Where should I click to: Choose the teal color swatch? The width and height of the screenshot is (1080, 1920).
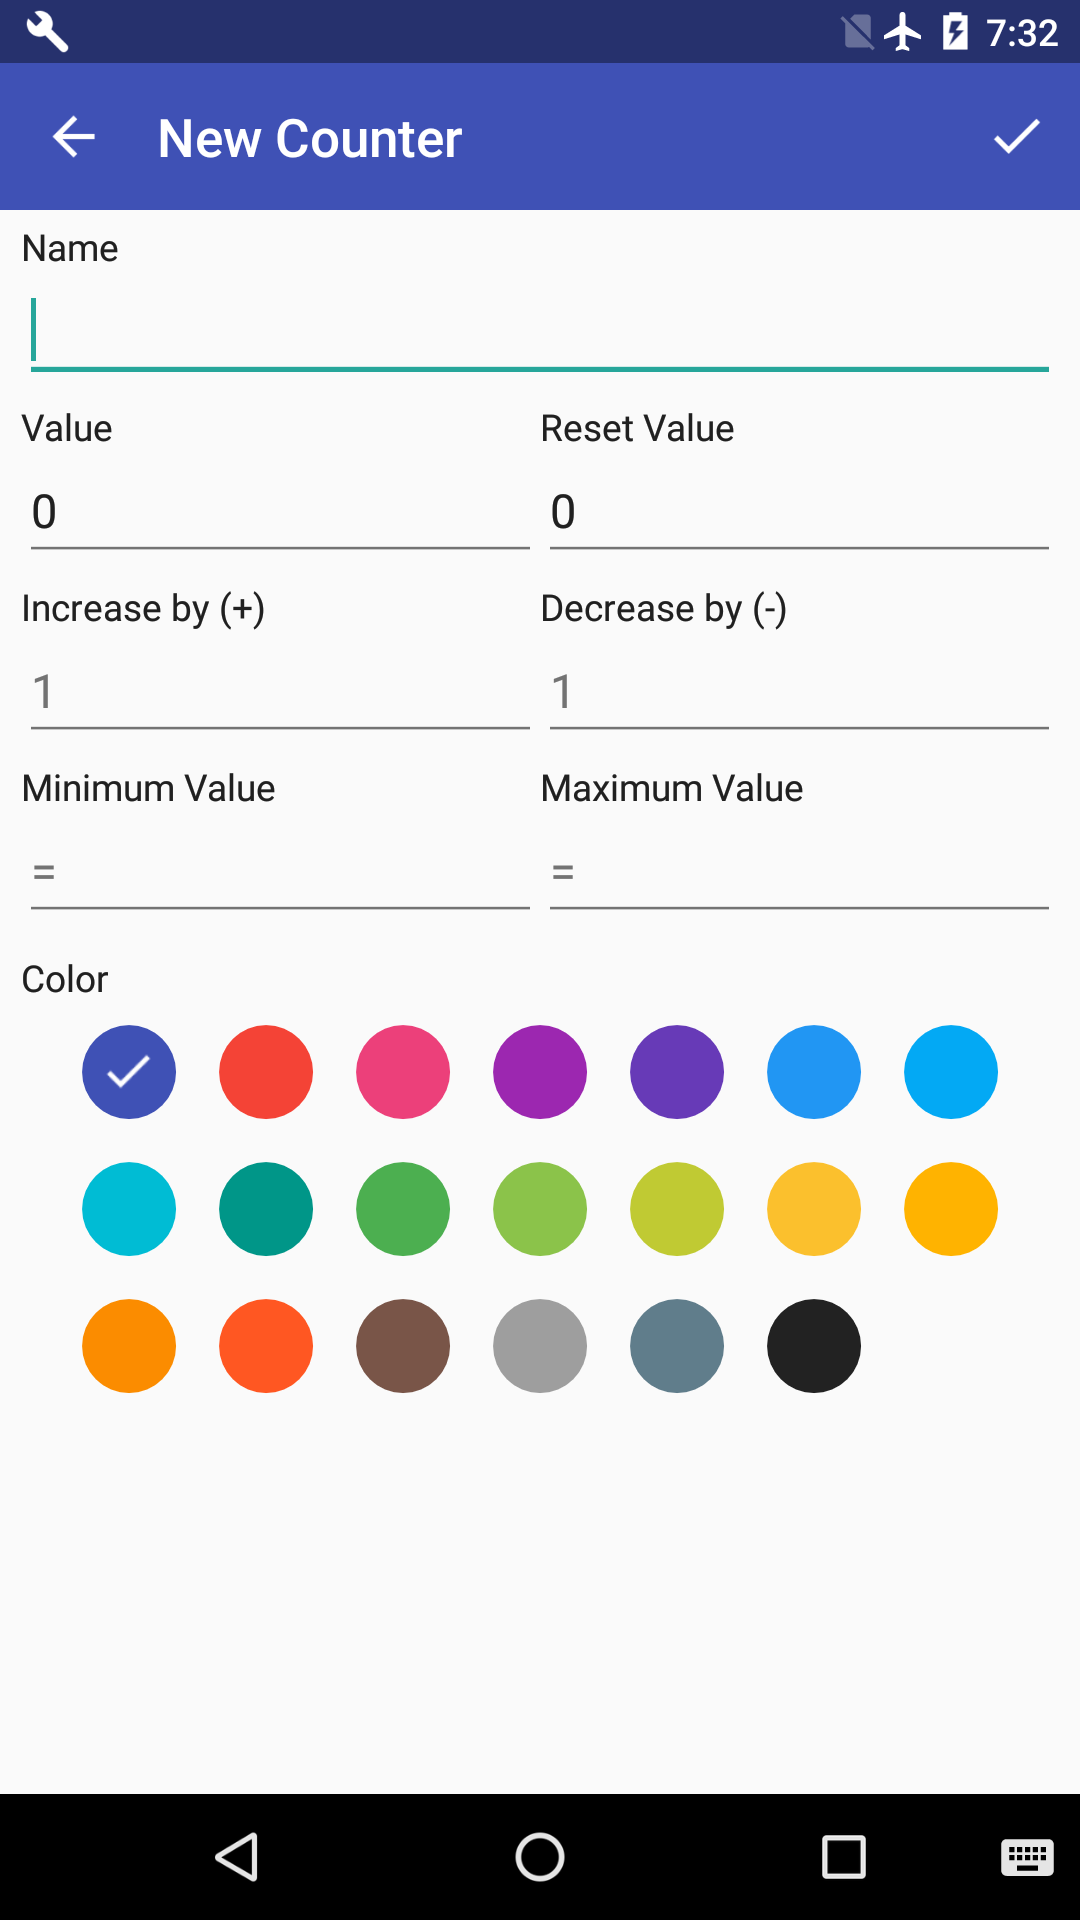265,1208
